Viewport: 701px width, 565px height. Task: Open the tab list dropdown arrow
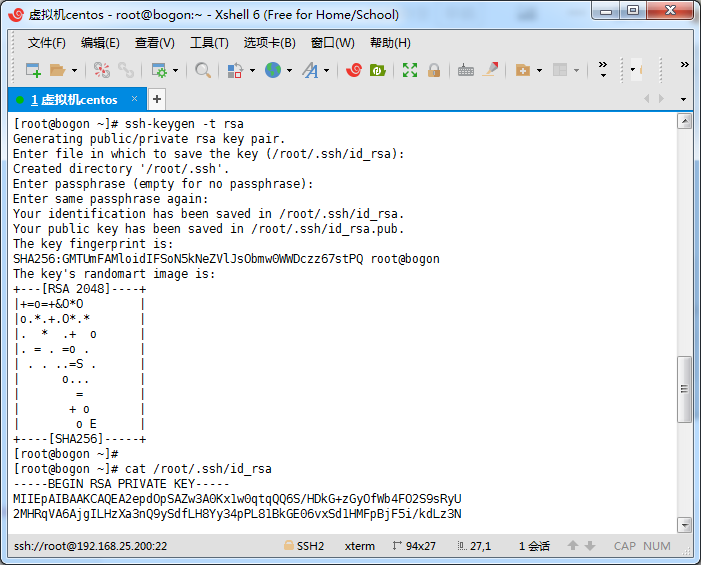(683, 99)
